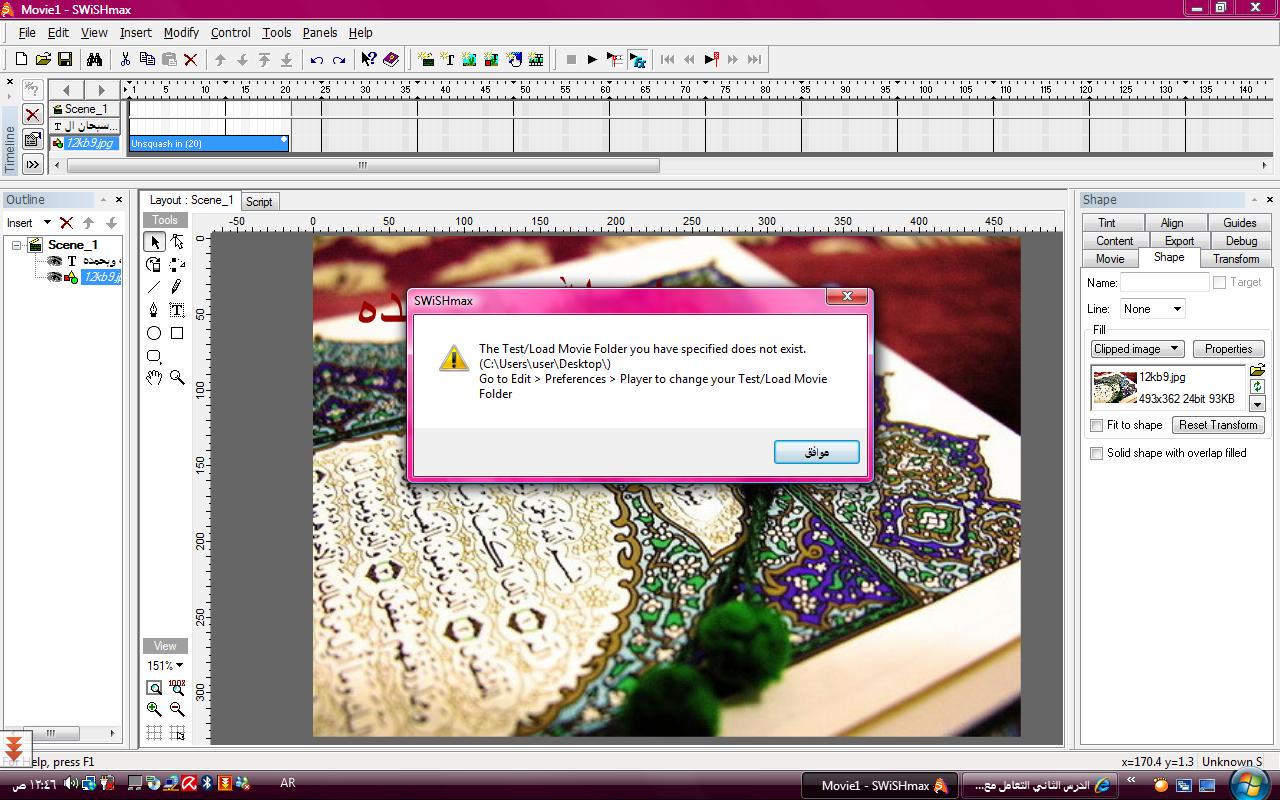Click the Save file toolbar icon
Image resolution: width=1280 pixels, height=800 pixels.
click(65, 60)
